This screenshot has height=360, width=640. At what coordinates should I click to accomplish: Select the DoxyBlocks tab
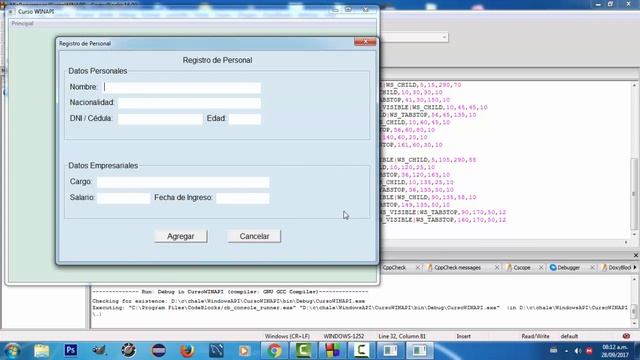pos(616,268)
